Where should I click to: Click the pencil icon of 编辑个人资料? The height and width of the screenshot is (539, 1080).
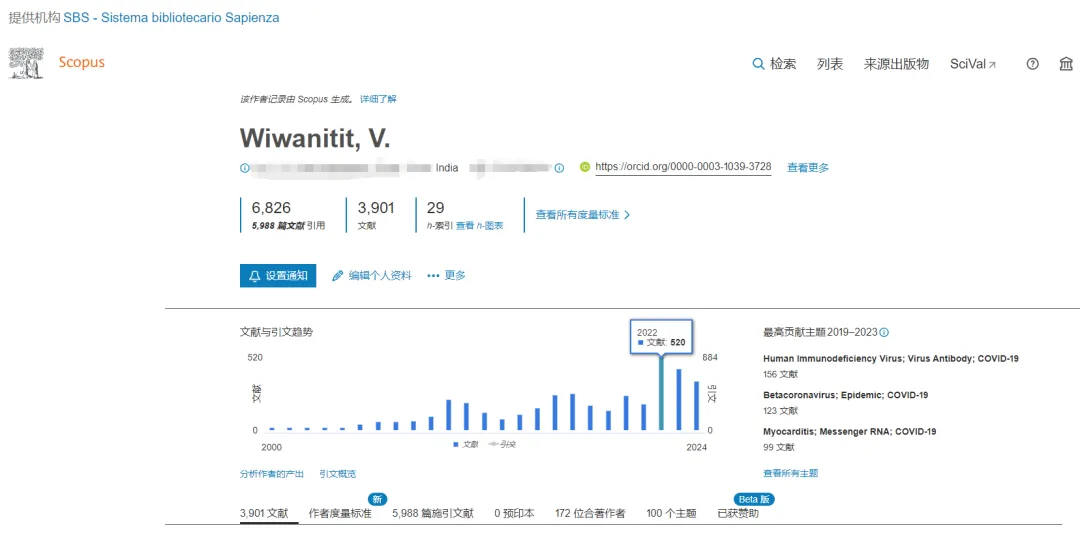tap(338, 275)
